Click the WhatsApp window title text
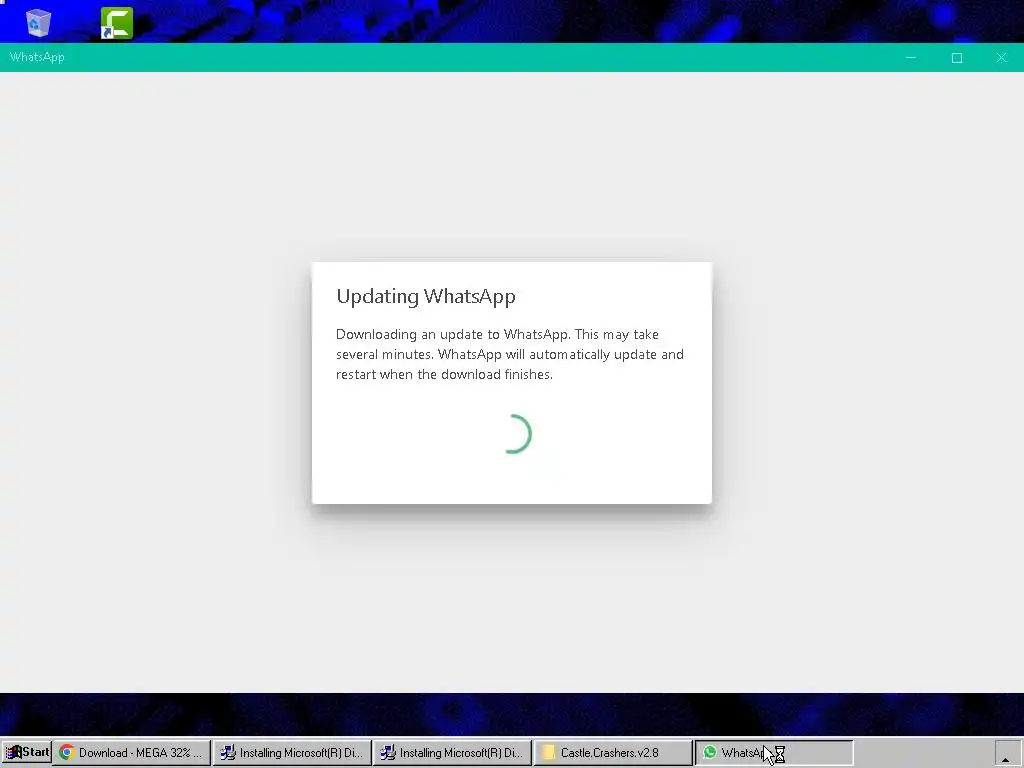Viewport: 1024px width, 768px height. click(37, 57)
